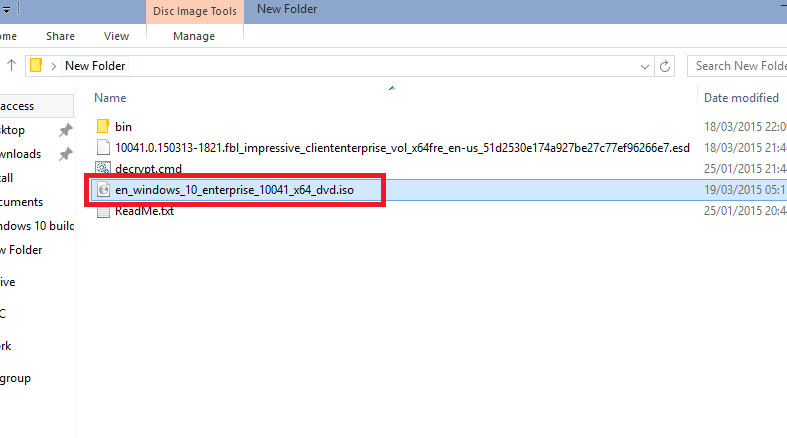This screenshot has width=787, height=438.
Task: Refresh the New Folder view
Action: [665, 66]
